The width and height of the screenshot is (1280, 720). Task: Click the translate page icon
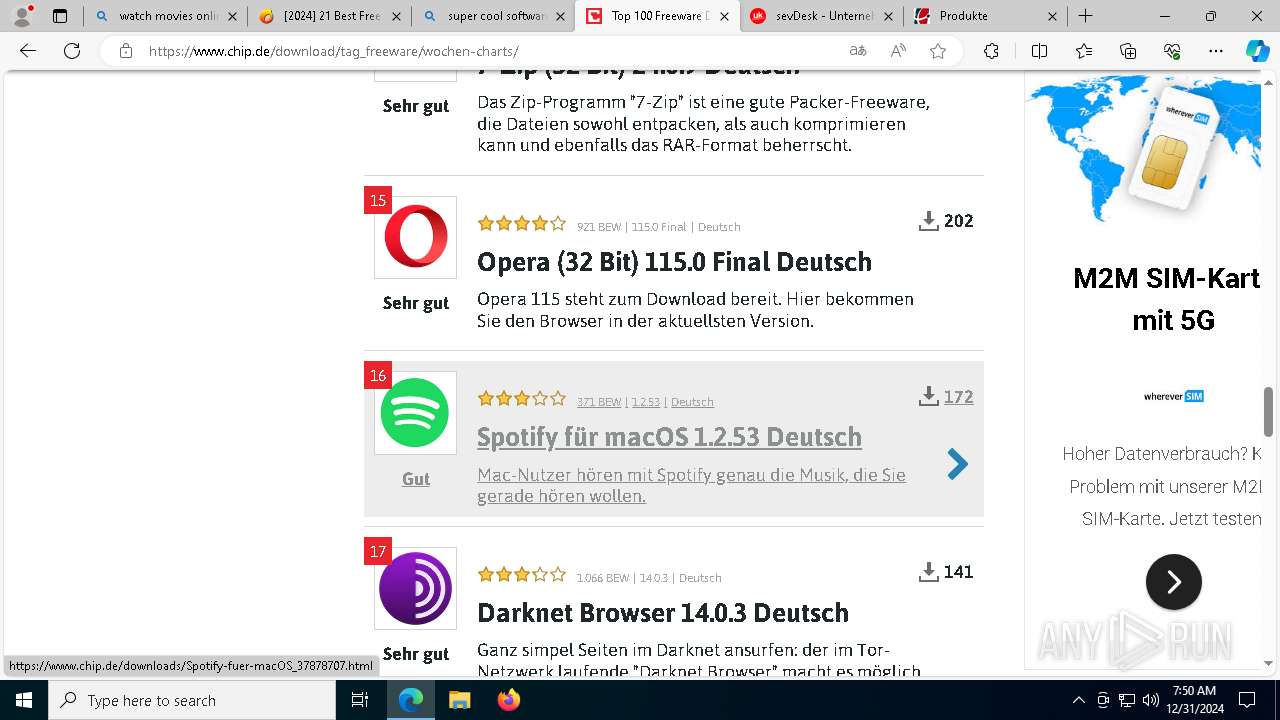pos(858,51)
